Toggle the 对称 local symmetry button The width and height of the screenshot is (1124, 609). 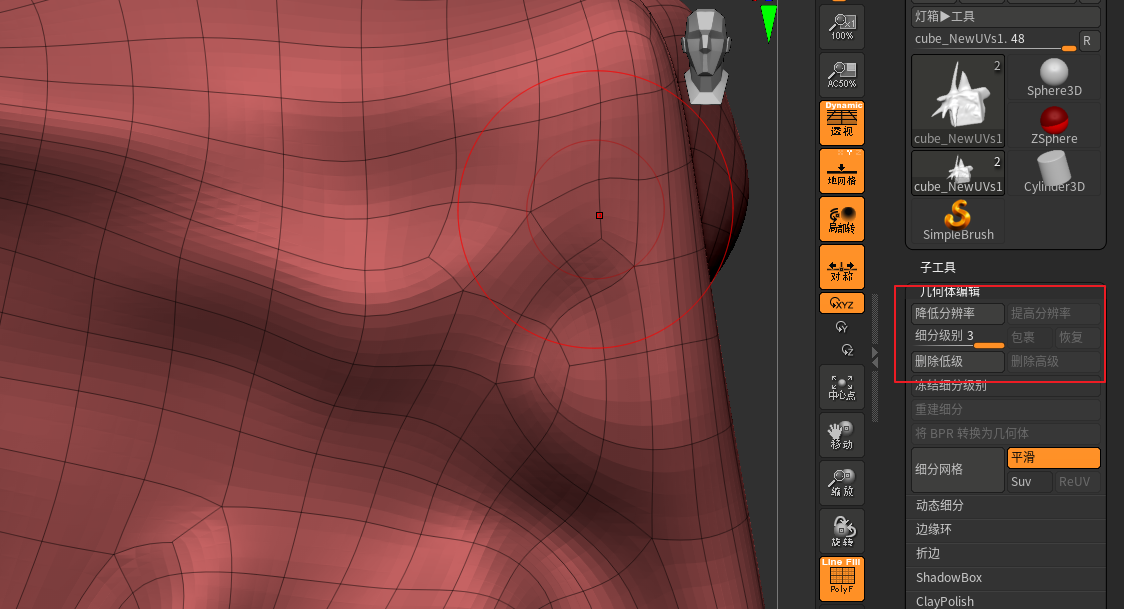coord(842,267)
